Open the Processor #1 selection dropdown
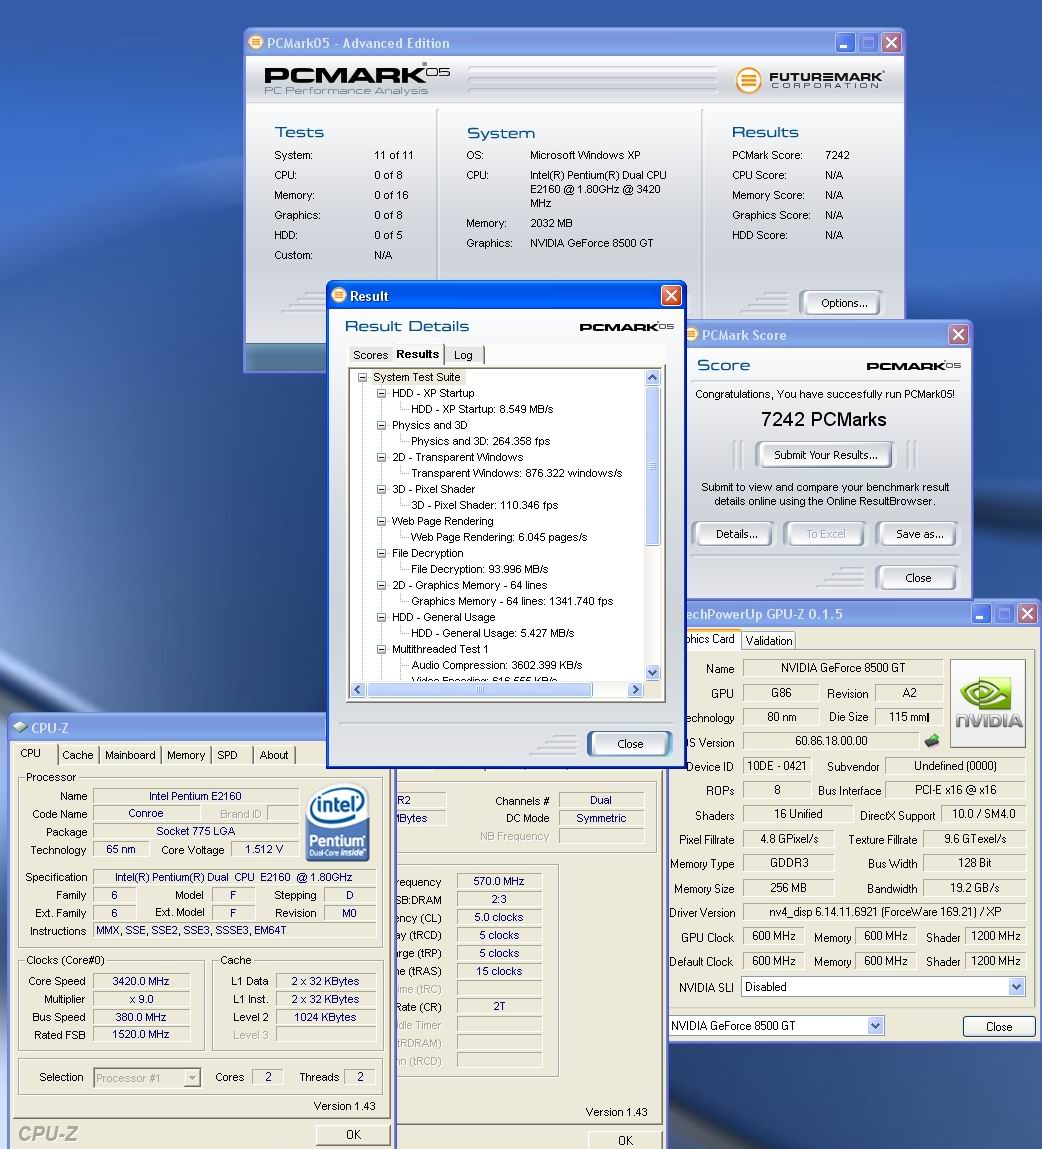Image resolution: width=1042 pixels, height=1149 pixels. tap(192, 1078)
